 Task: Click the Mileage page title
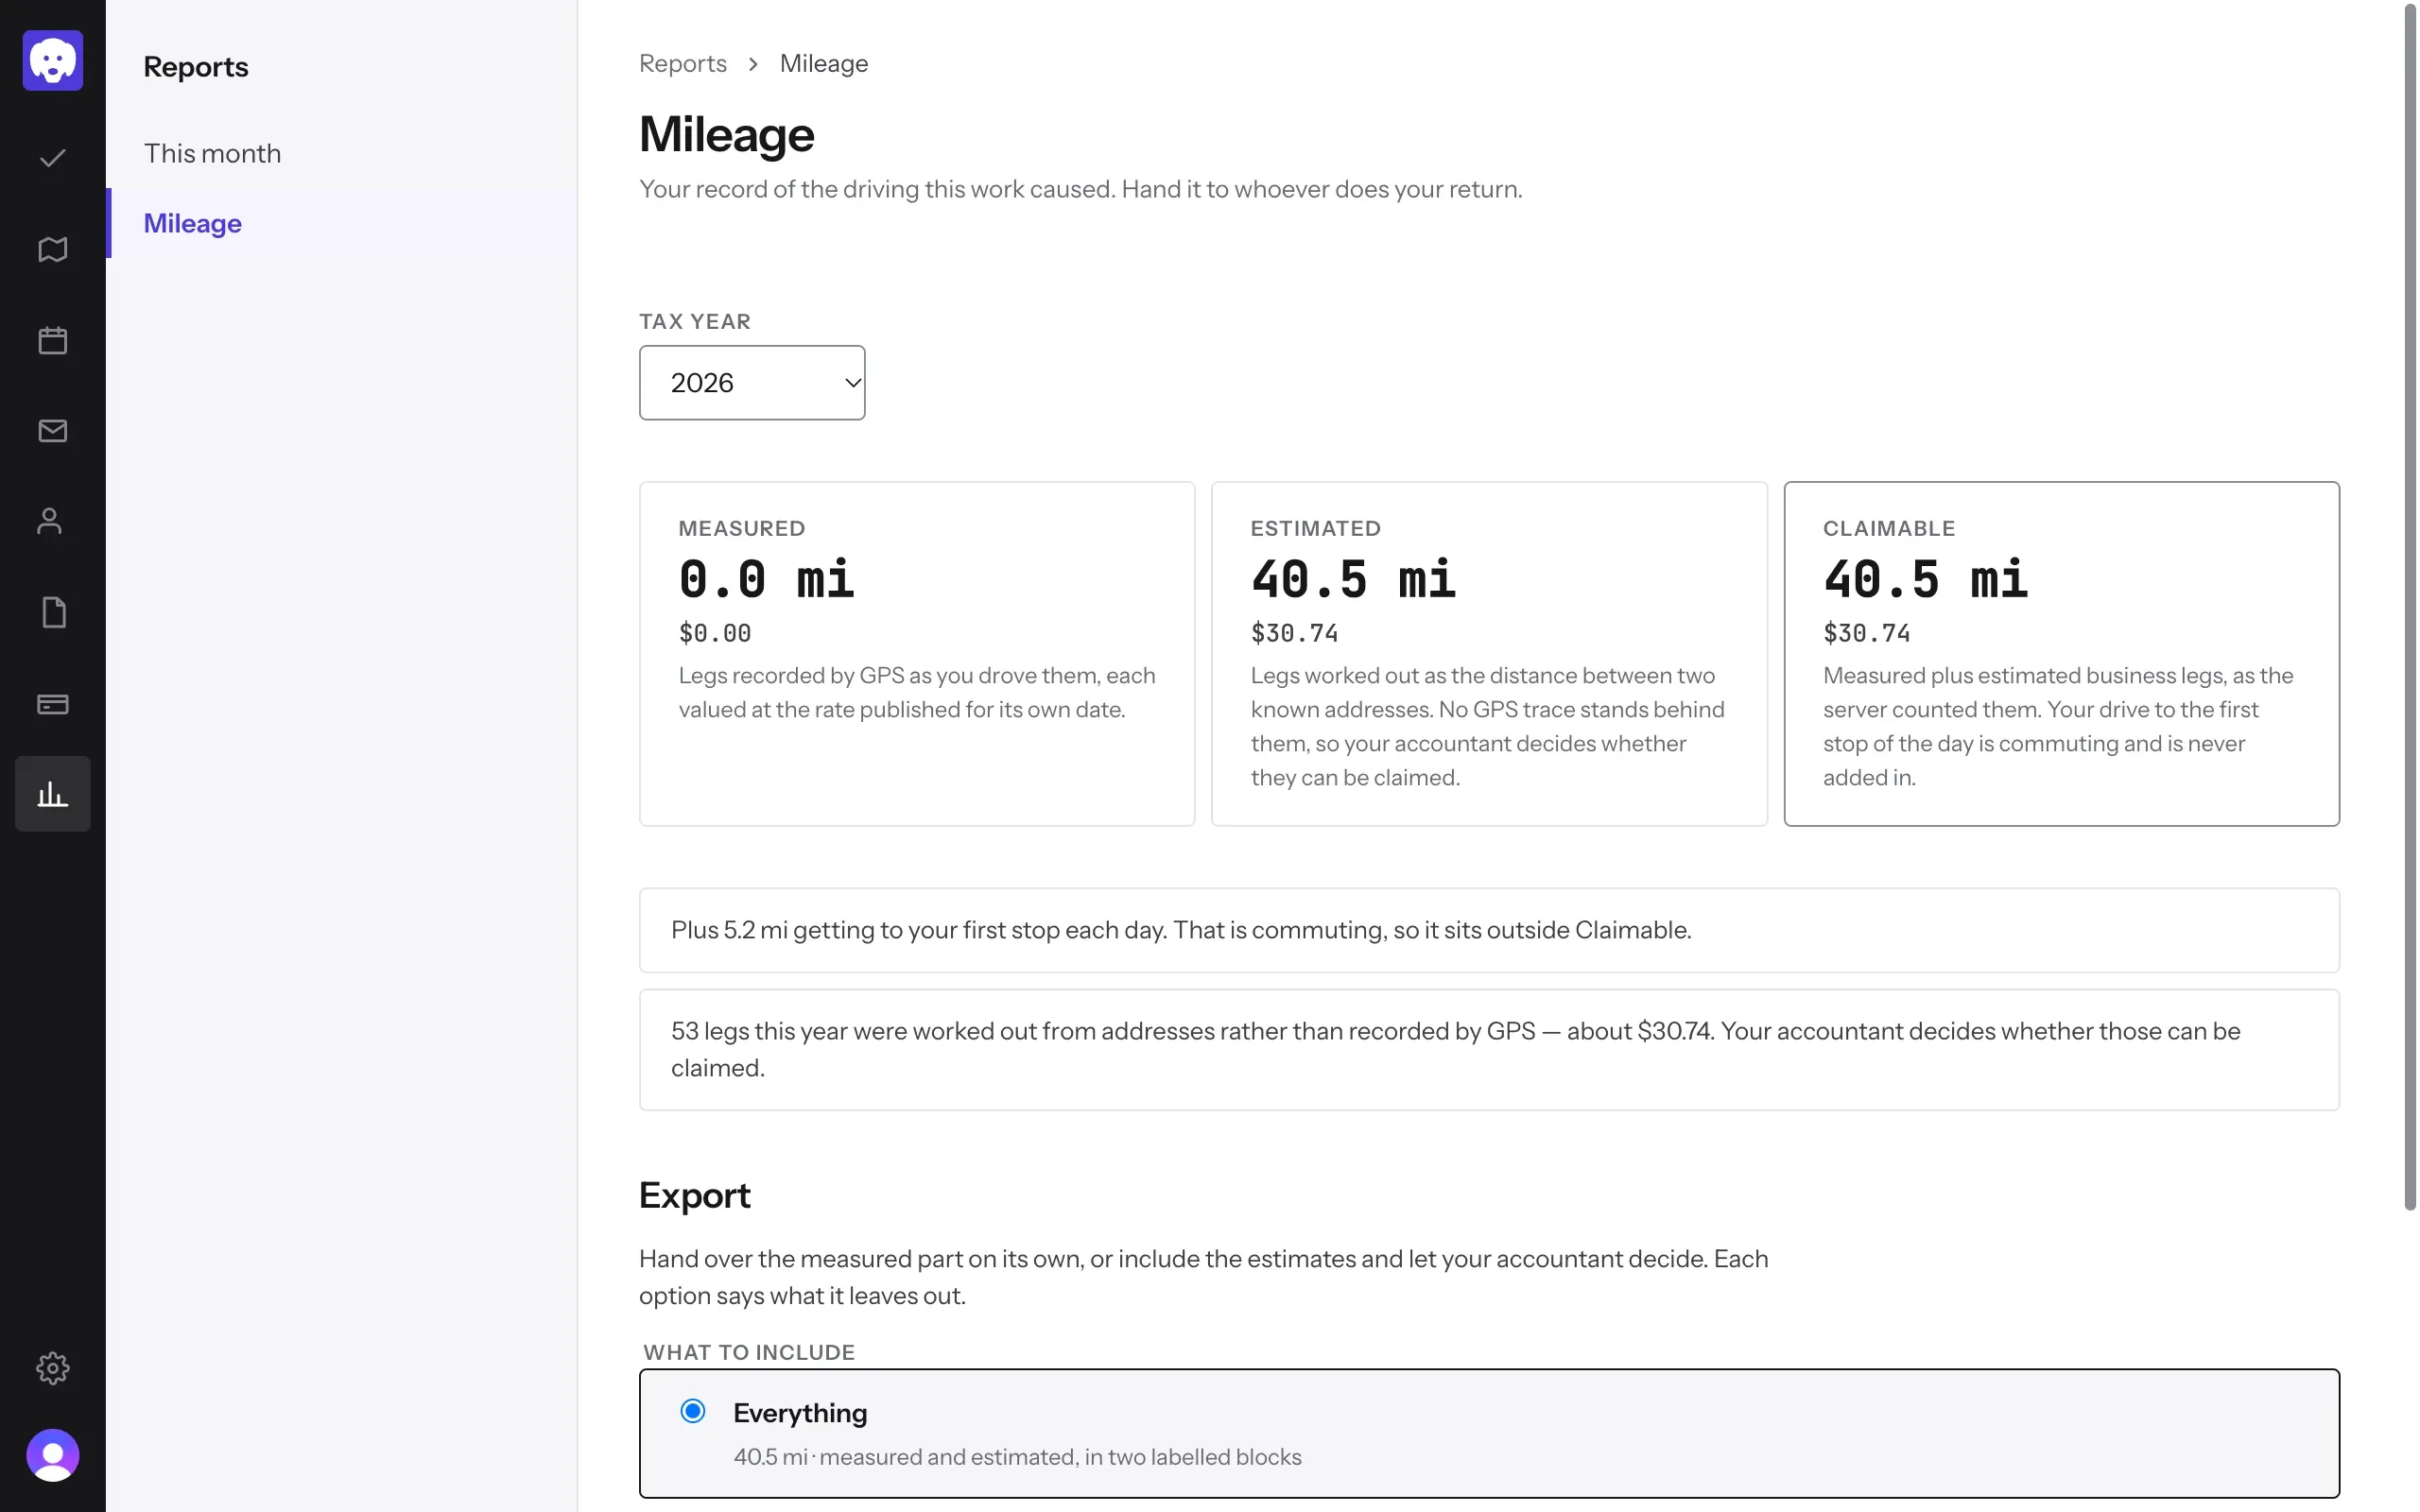[727, 134]
